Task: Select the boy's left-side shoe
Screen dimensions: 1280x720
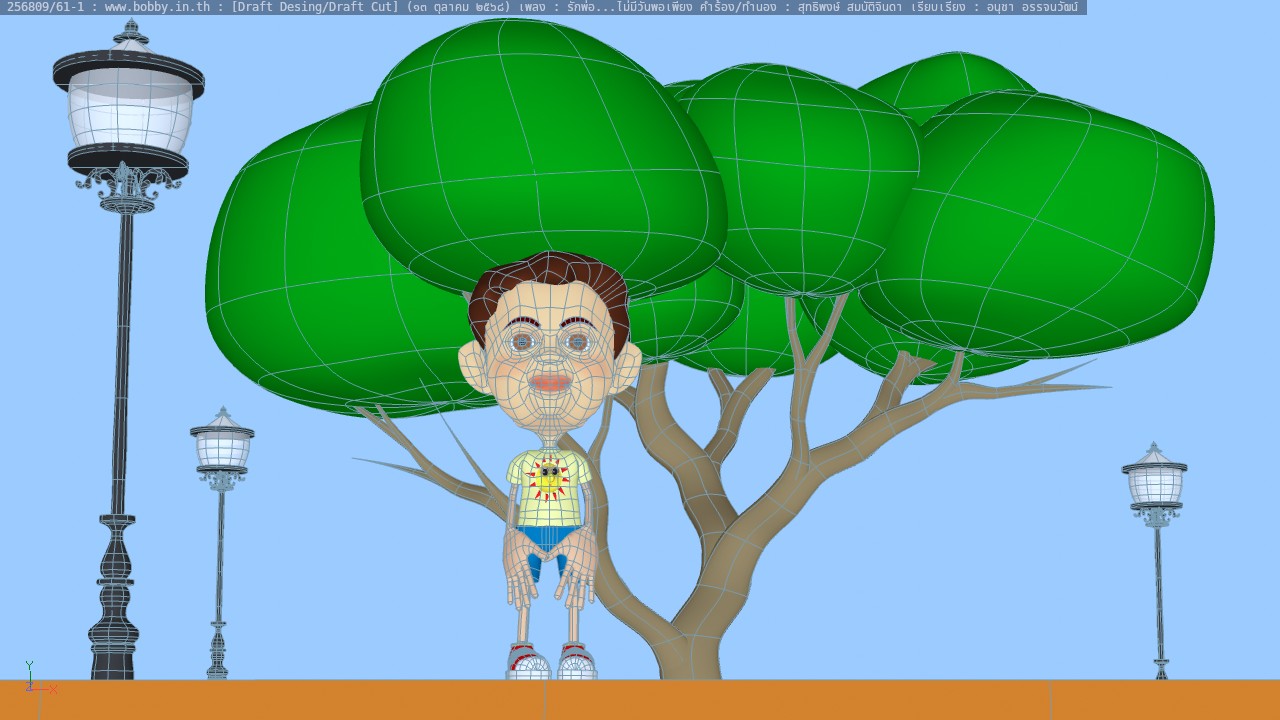Action: click(527, 662)
